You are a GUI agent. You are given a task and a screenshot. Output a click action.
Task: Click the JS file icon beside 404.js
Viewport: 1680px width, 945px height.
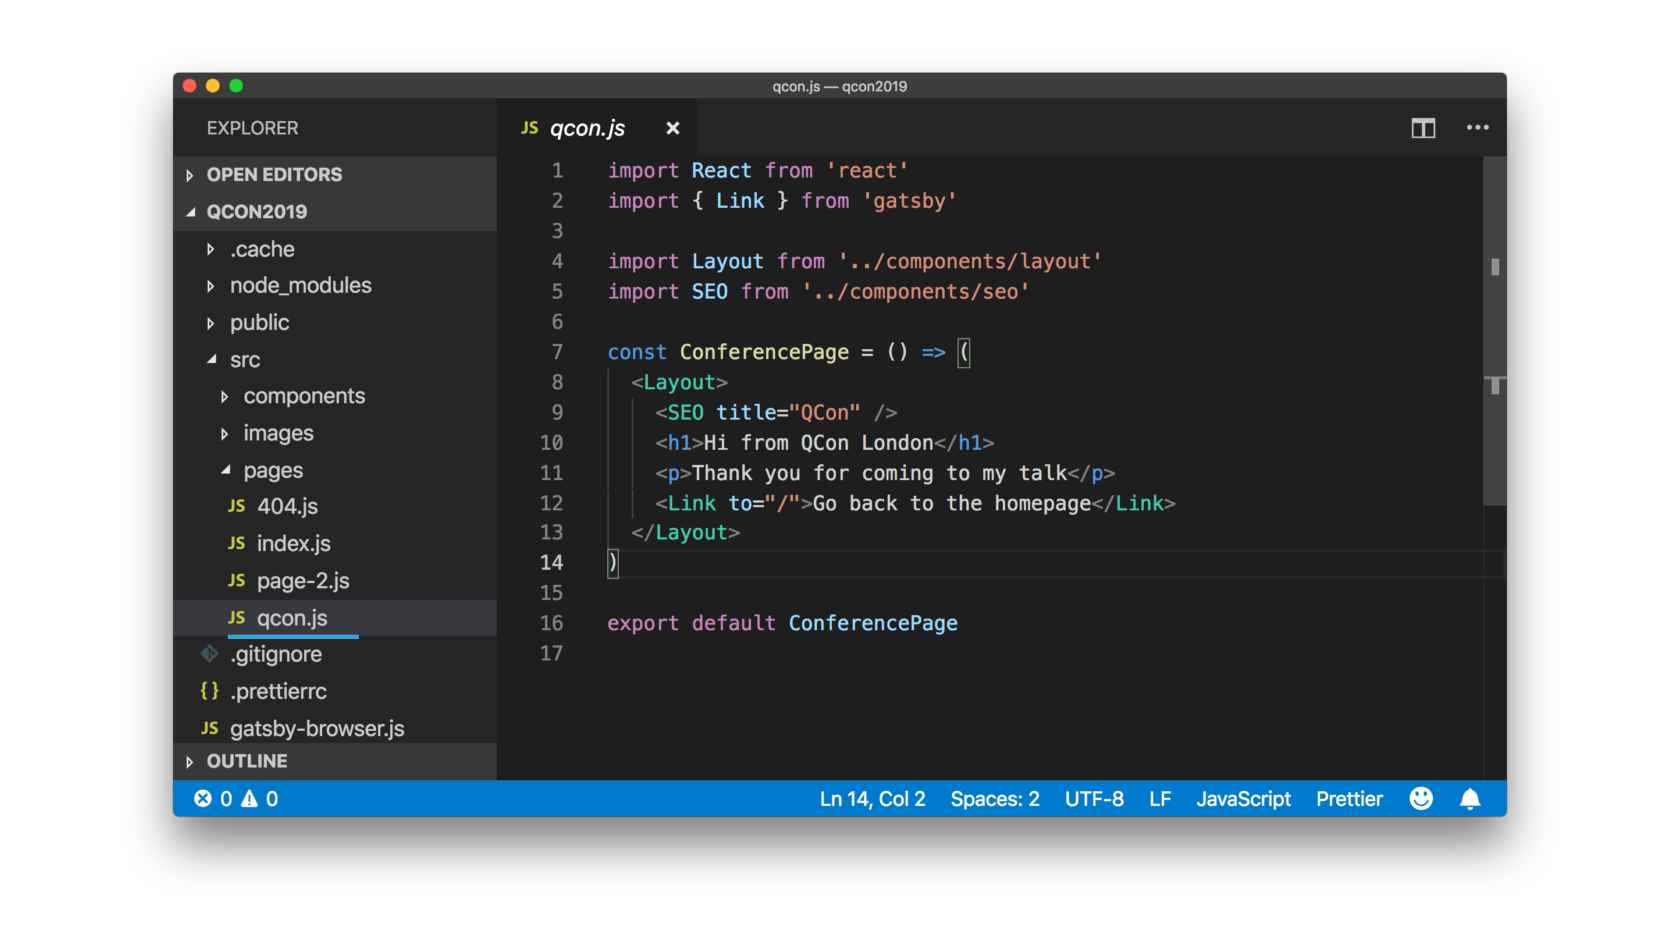tap(237, 506)
